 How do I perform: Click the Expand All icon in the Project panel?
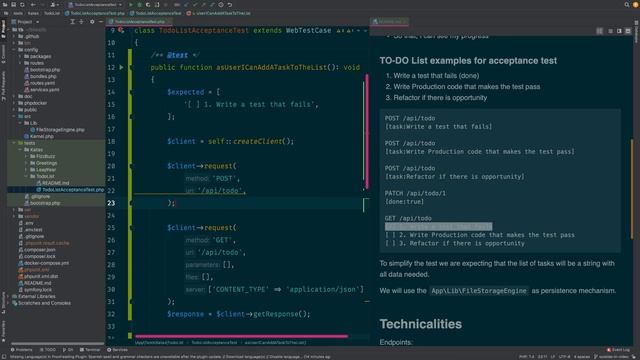72,22
